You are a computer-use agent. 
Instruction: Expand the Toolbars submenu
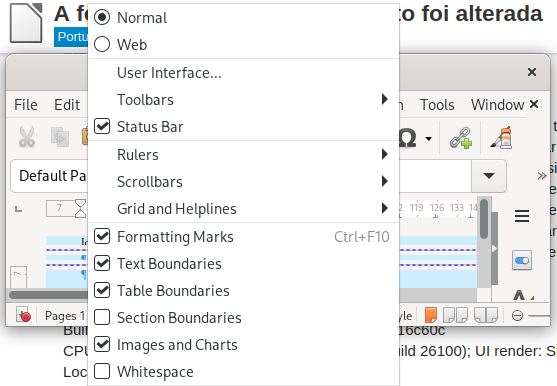click(x=243, y=100)
